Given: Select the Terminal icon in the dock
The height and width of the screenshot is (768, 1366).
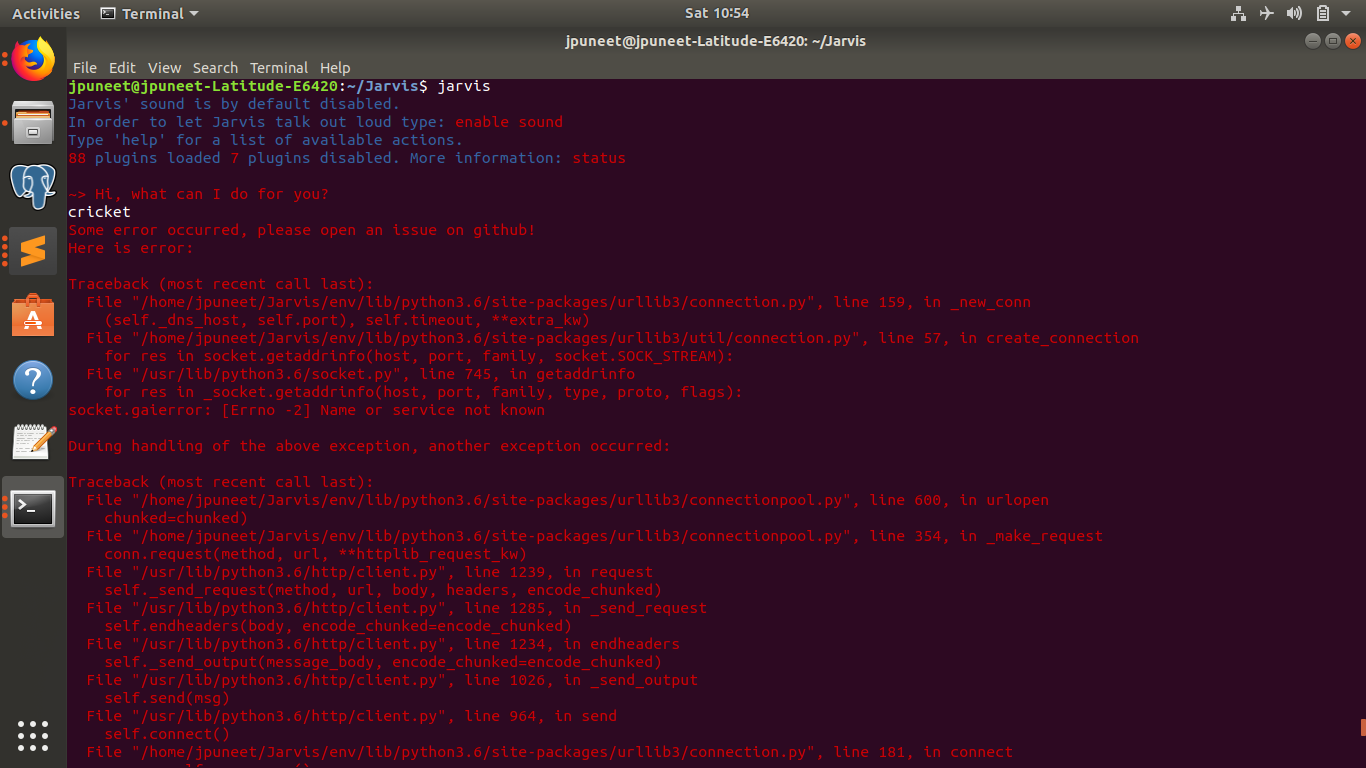Looking at the screenshot, I should point(33,508).
